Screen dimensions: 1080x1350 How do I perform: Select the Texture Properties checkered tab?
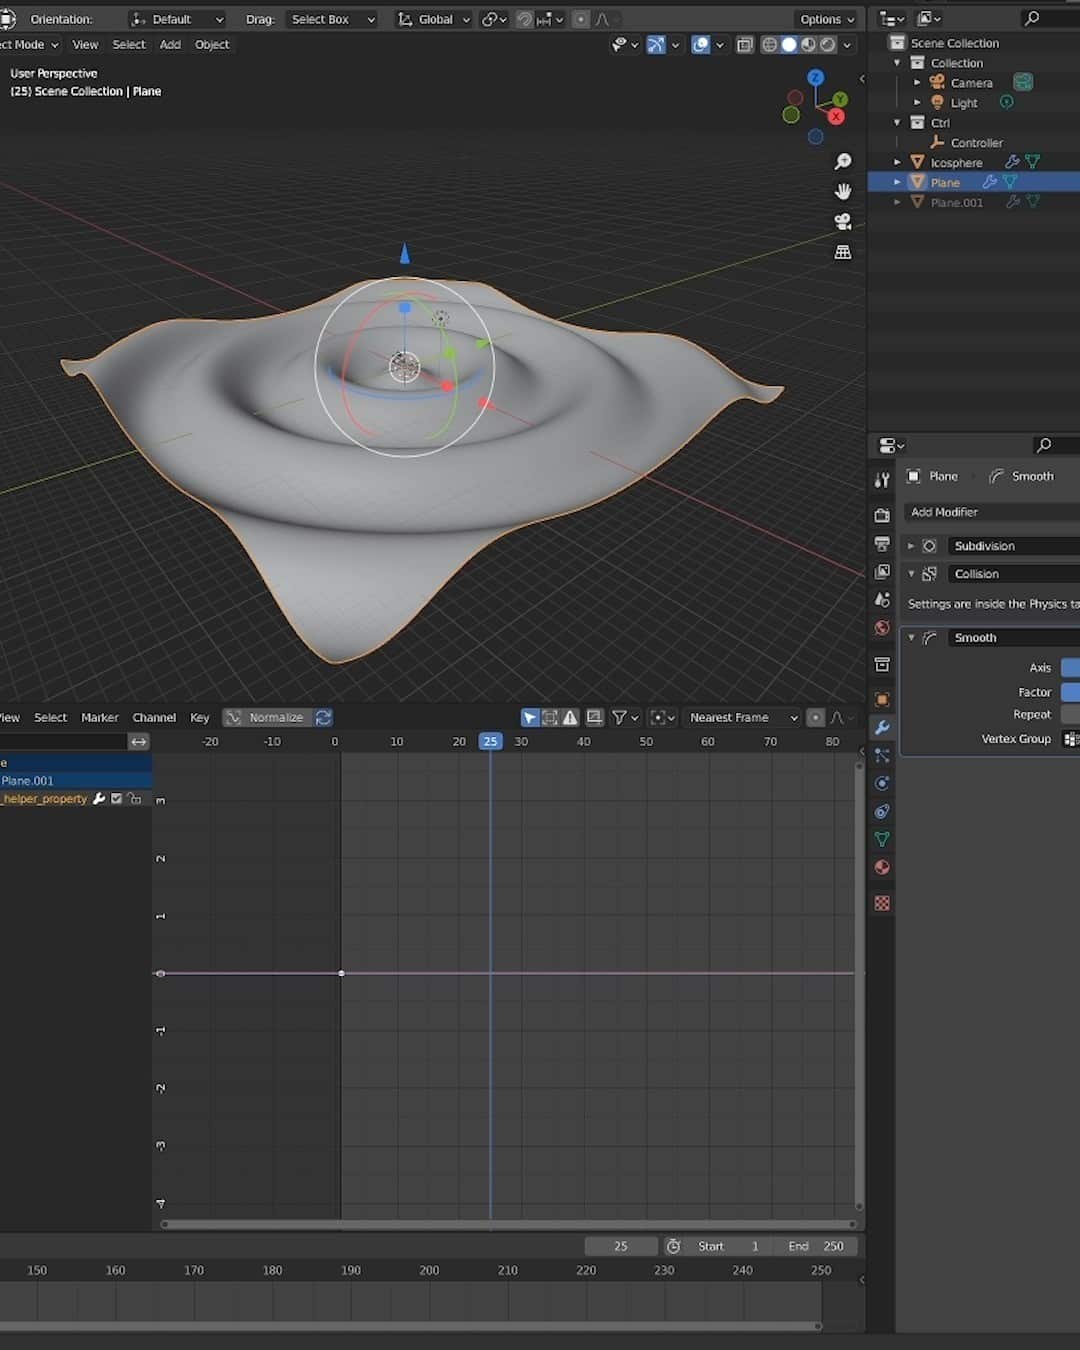click(881, 902)
